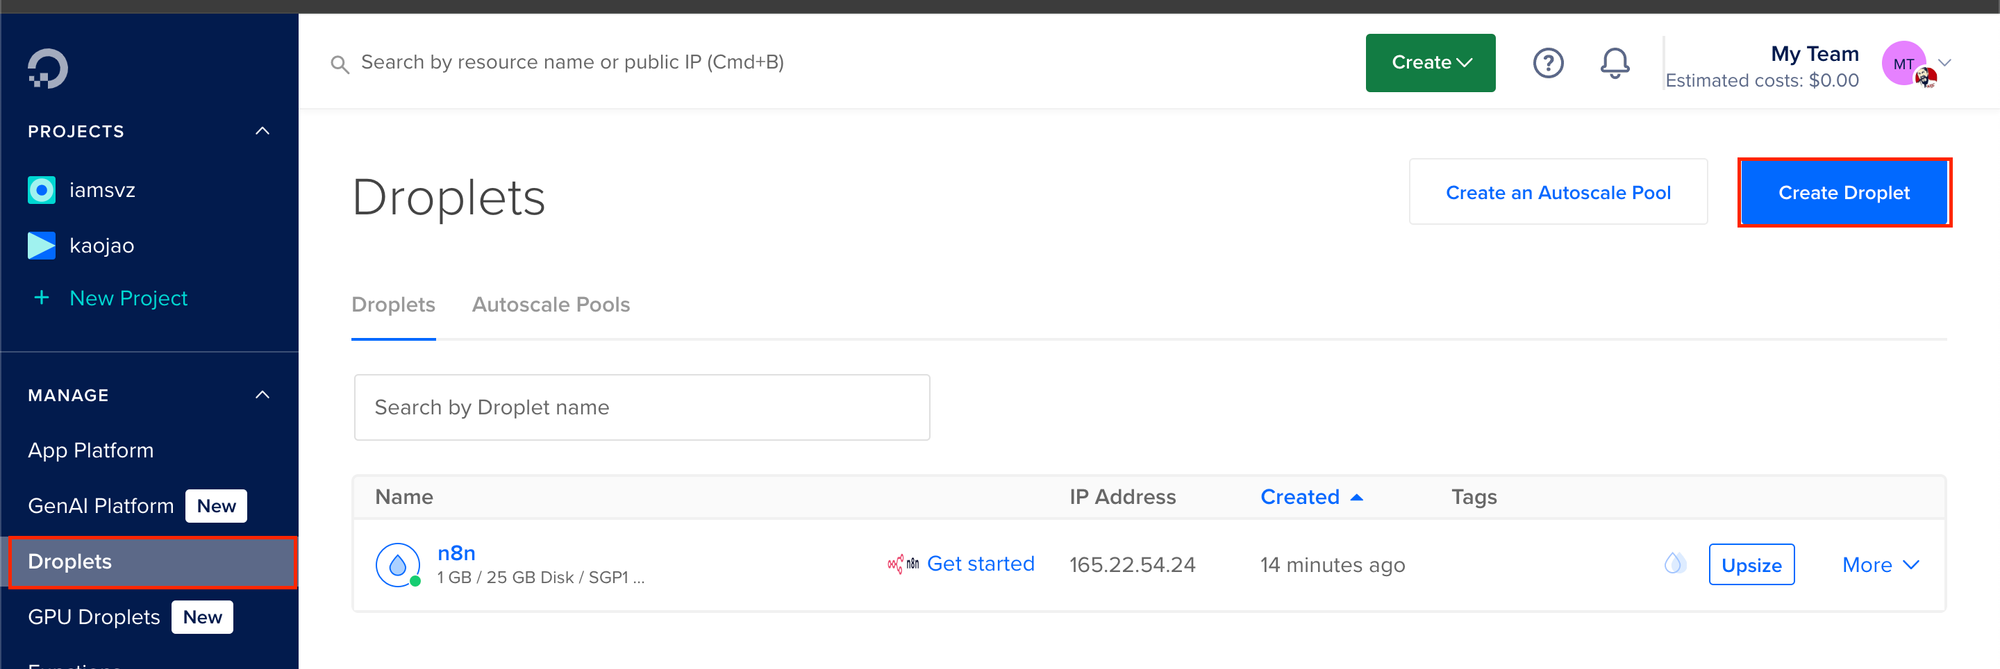Click the blue Create Droplet button
Viewport: 2000px width, 669px height.
[1844, 193]
